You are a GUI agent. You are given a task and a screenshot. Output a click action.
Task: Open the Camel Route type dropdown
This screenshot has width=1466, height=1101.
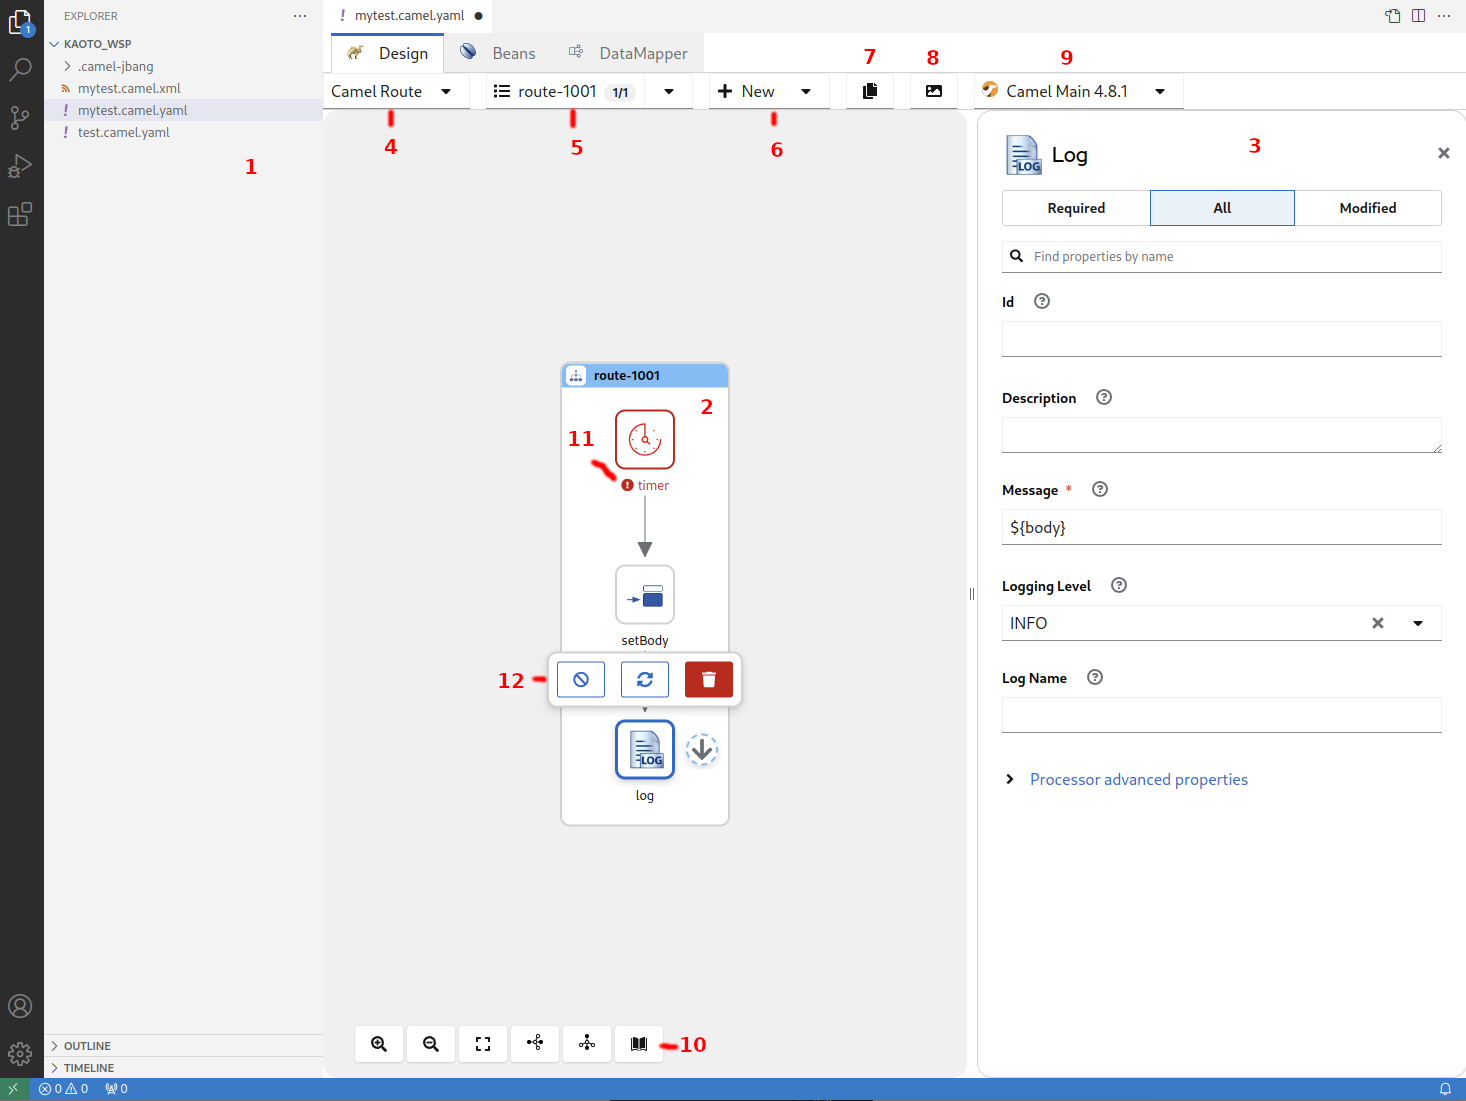click(392, 91)
